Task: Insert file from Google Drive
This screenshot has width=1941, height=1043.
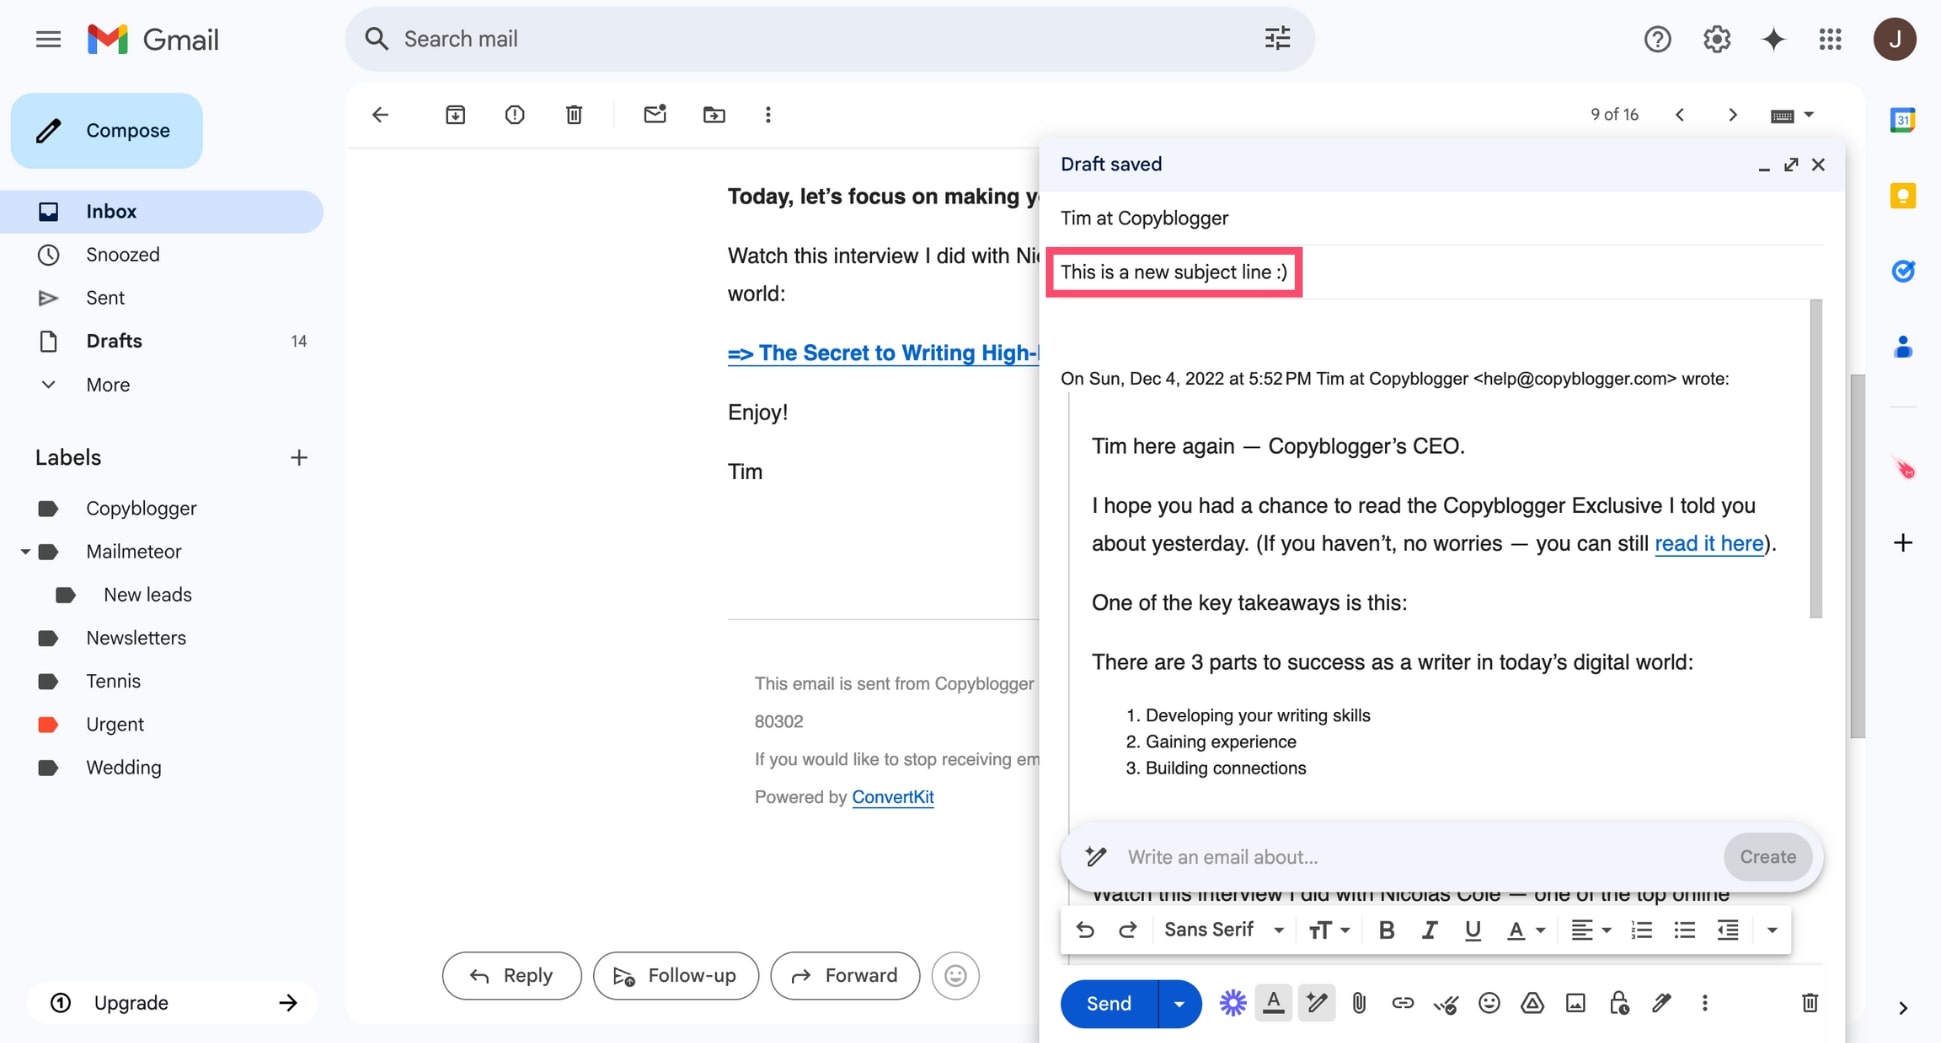Action: pos(1532,1003)
